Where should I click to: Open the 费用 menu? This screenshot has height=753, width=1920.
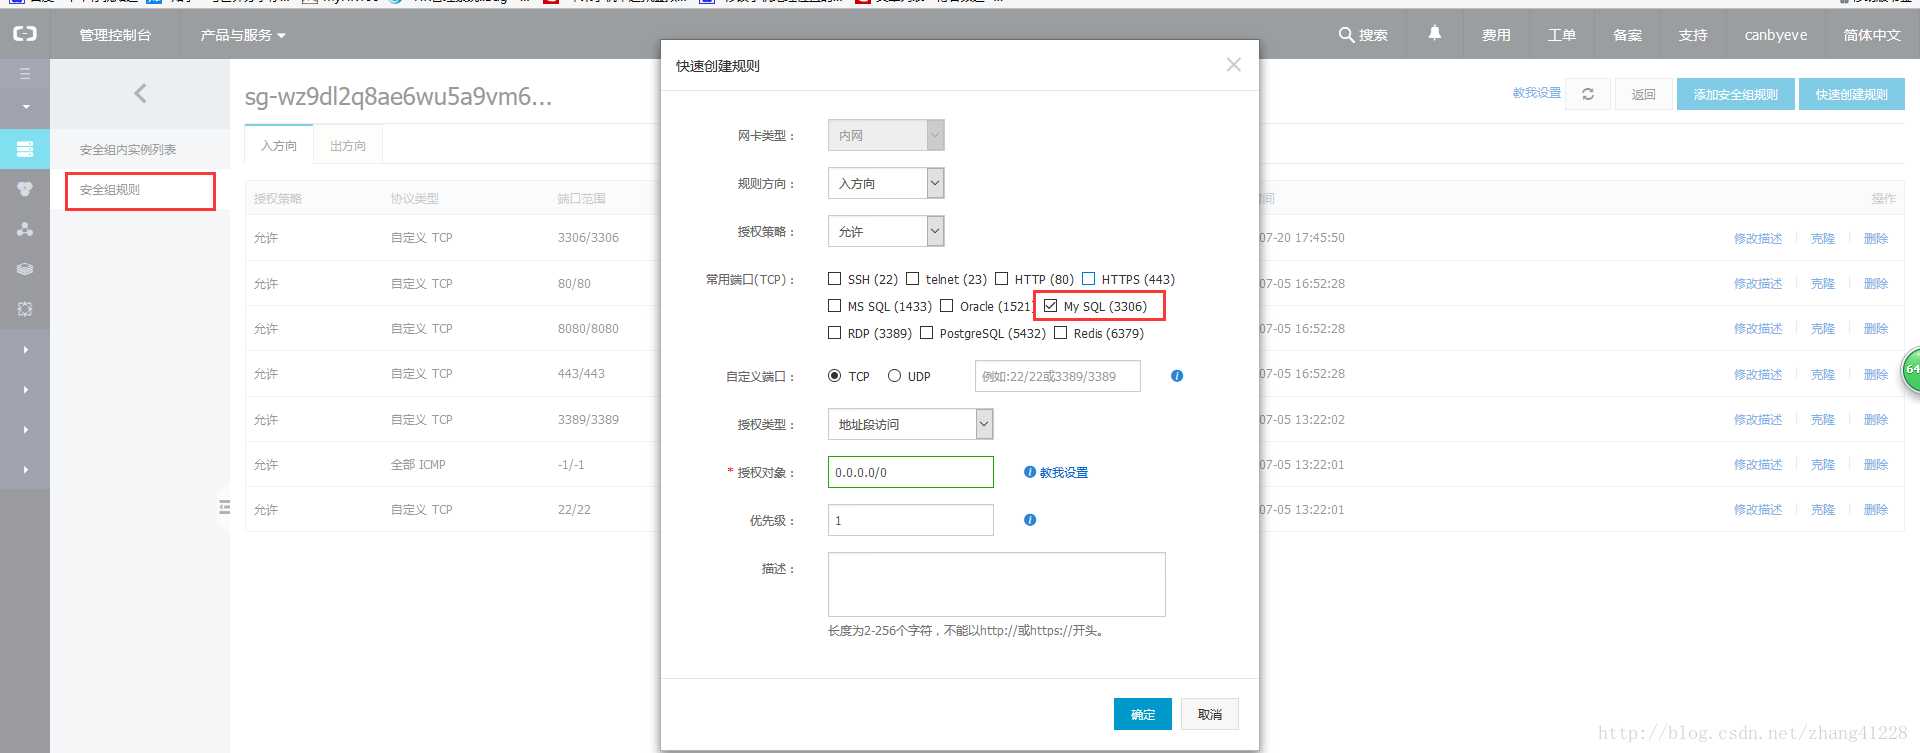pyautogui.click(x=1496, y=35)
